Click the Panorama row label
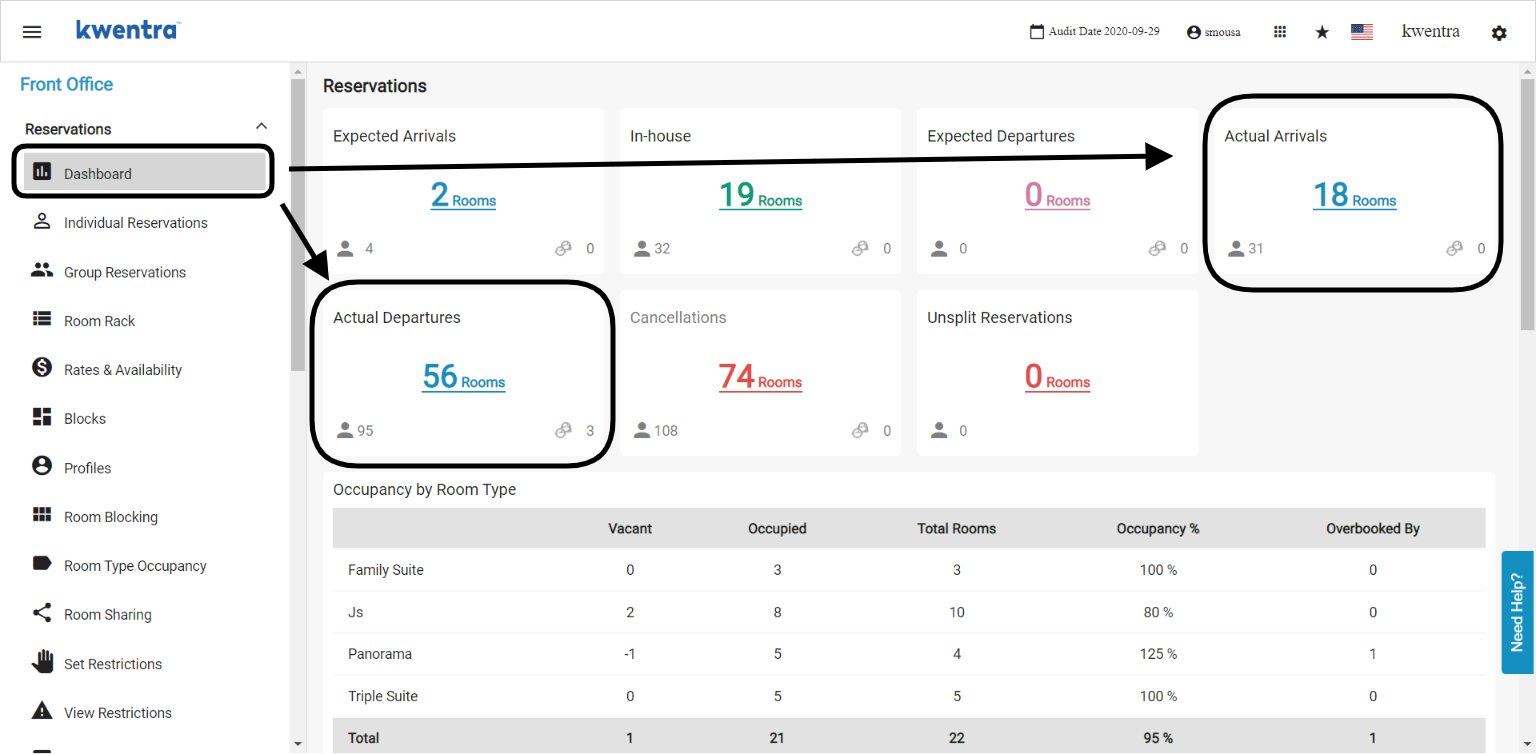This screenshot has height=754, width=1536. coord(380,654)
